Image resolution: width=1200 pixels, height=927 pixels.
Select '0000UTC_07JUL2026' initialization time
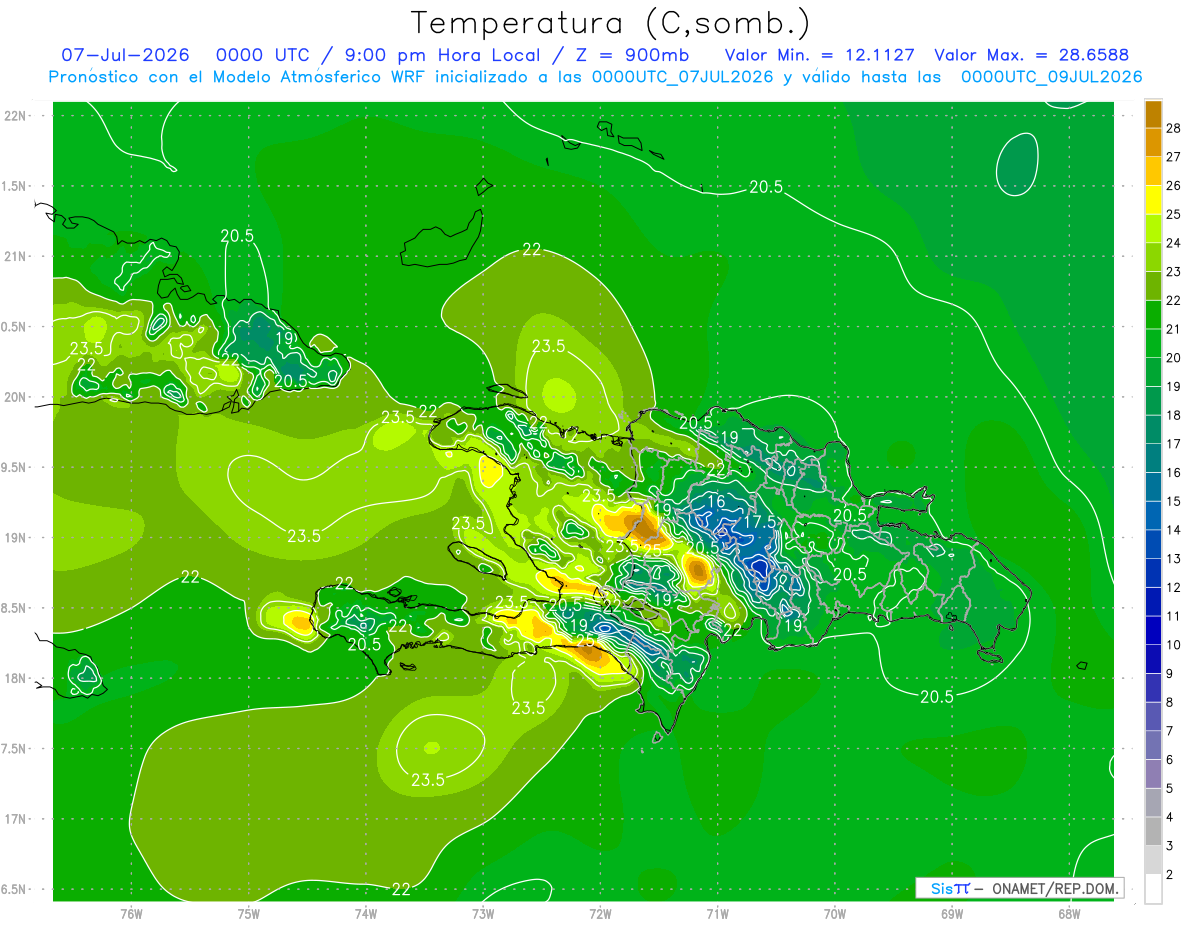(x=682, y=77)
